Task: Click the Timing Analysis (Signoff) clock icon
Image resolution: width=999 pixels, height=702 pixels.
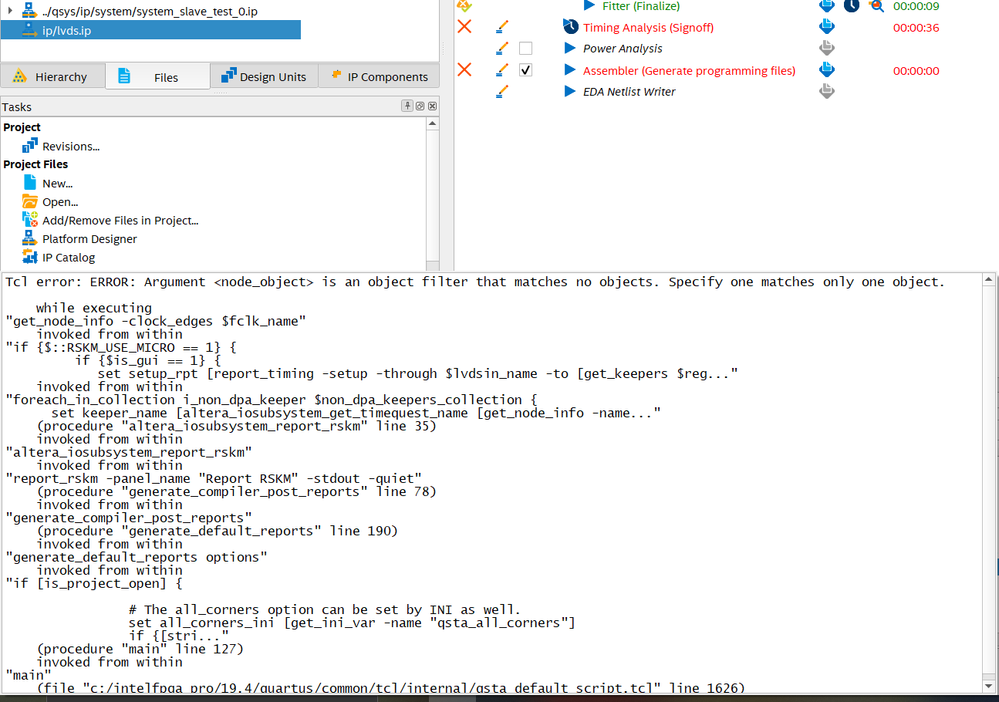Action: (x=570, y=27)
